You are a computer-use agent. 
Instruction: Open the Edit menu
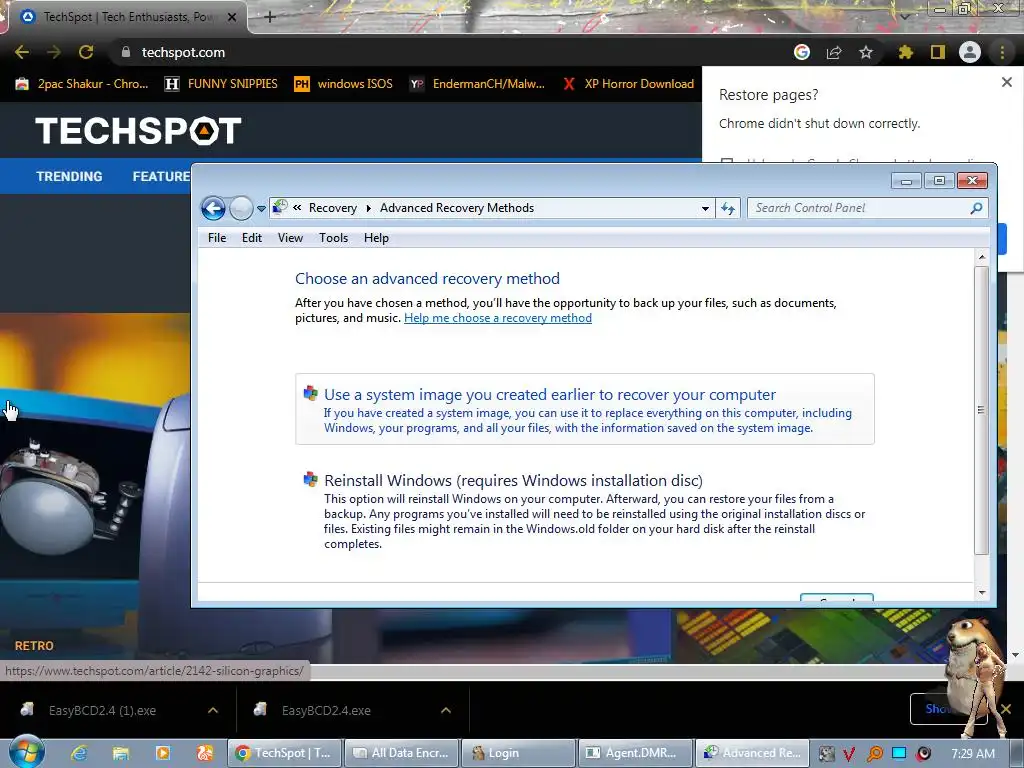click(251, 238)
